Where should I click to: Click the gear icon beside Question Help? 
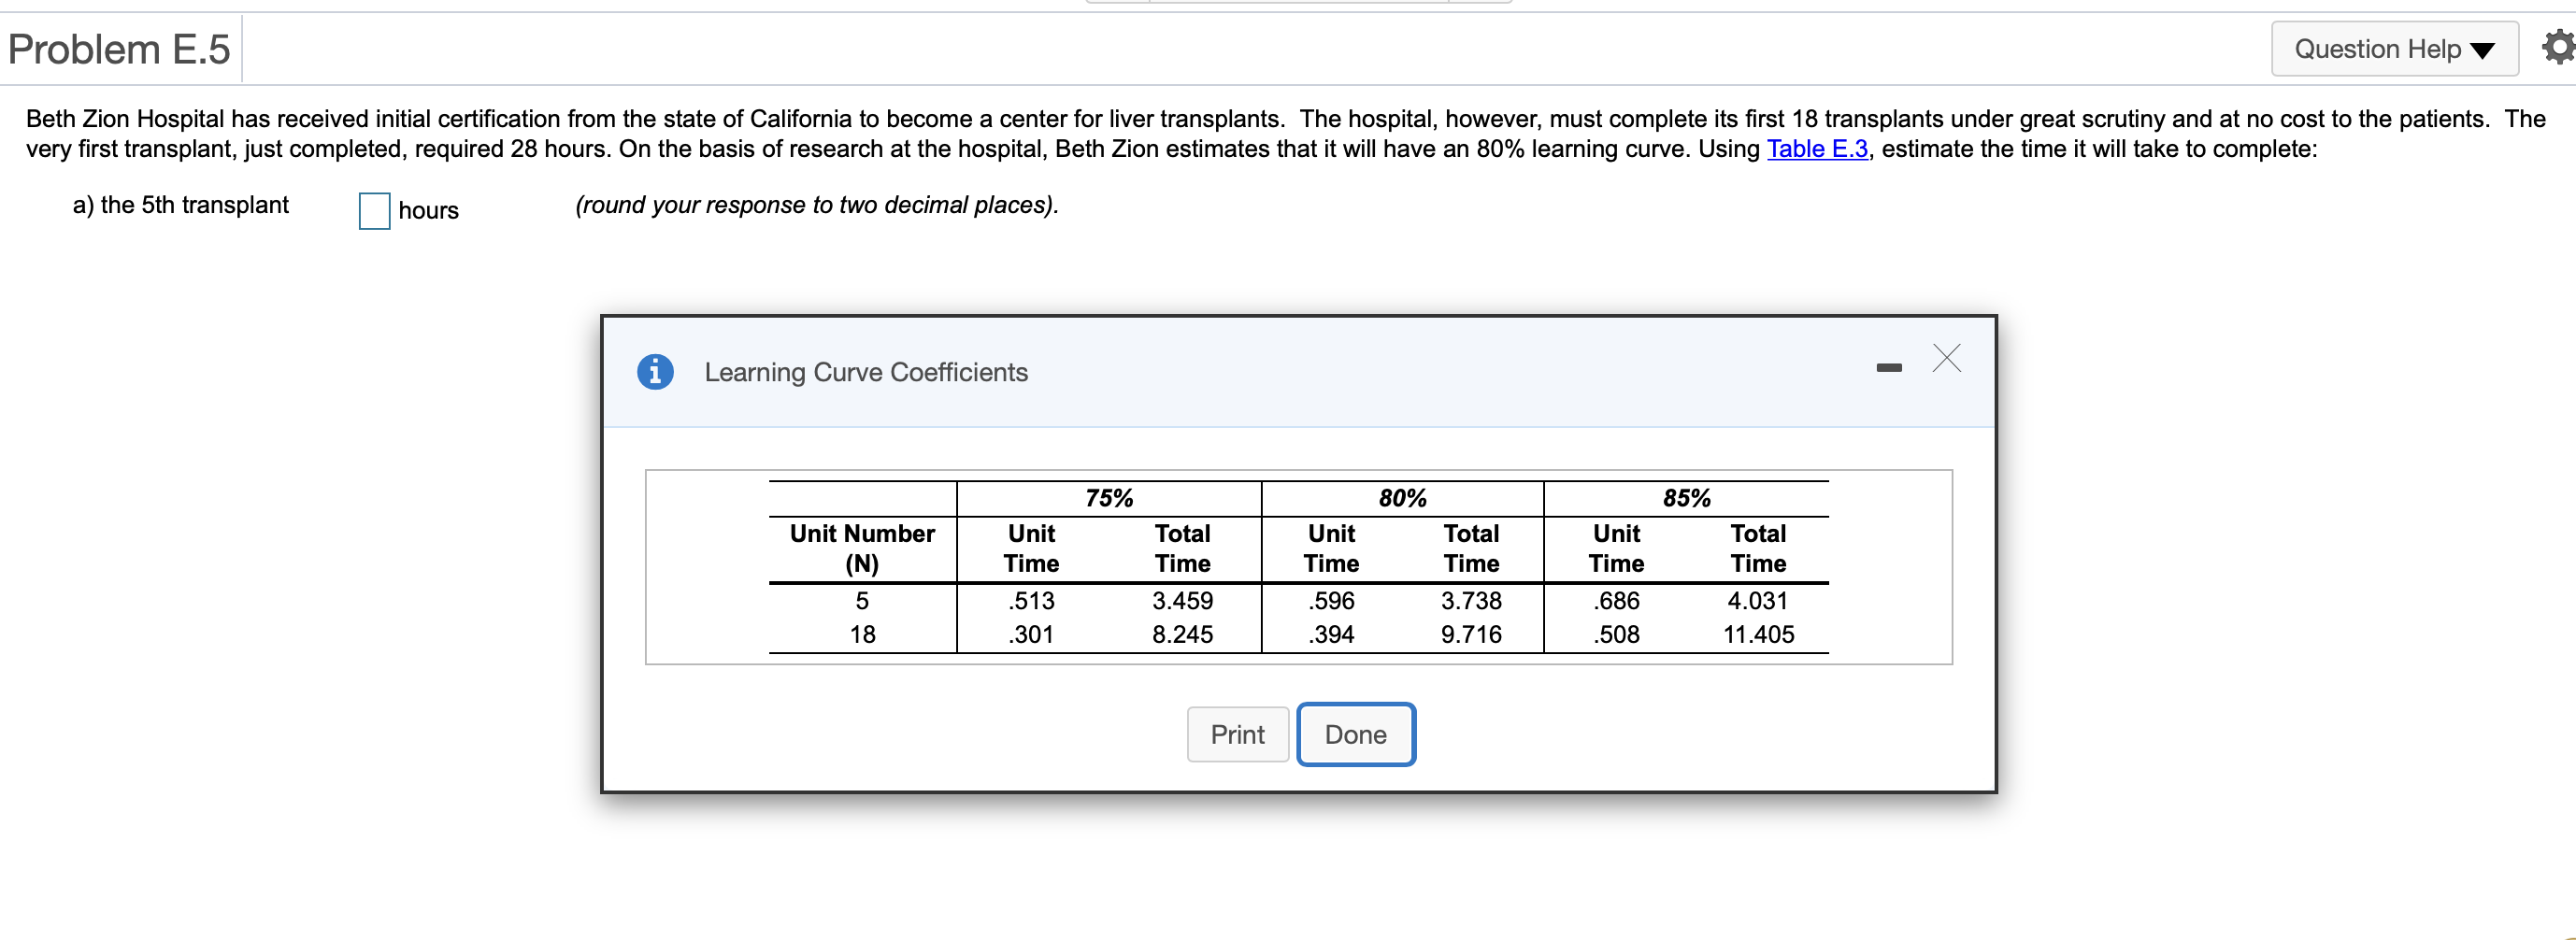point(2557,47)
